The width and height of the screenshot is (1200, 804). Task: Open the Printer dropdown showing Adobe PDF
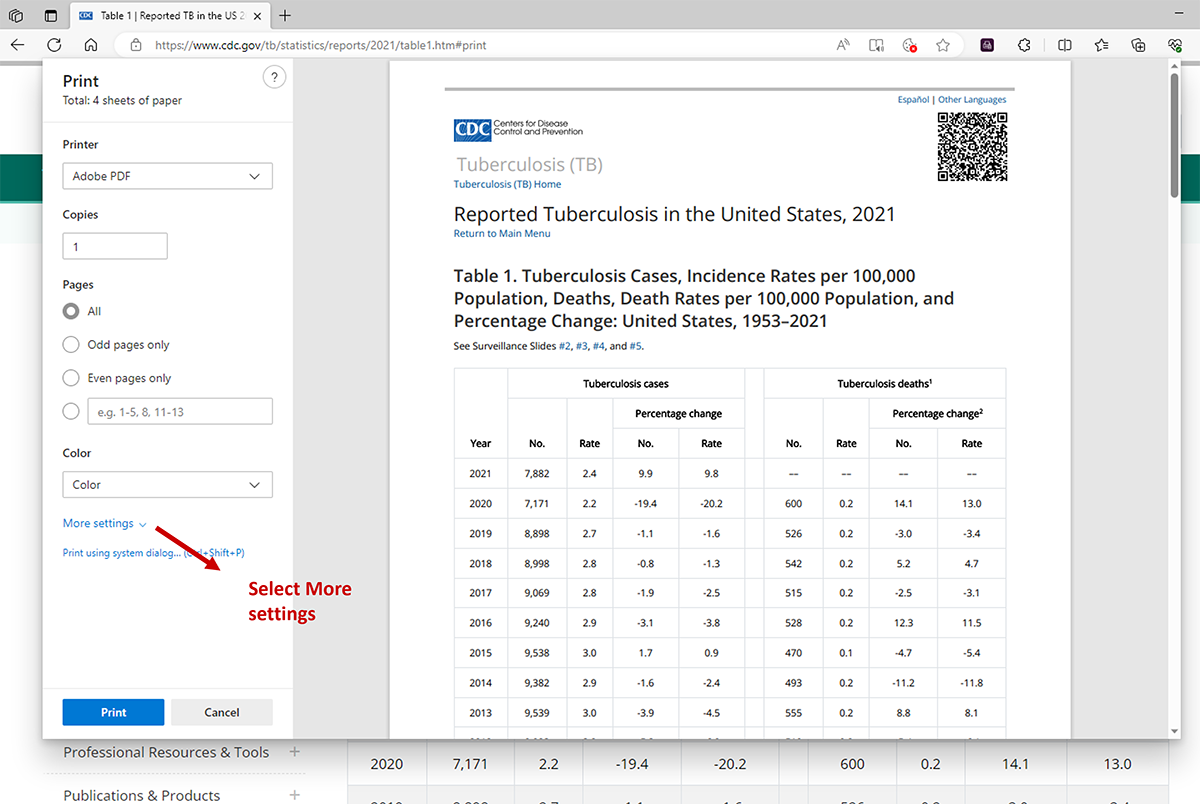[x=167, y=175]
